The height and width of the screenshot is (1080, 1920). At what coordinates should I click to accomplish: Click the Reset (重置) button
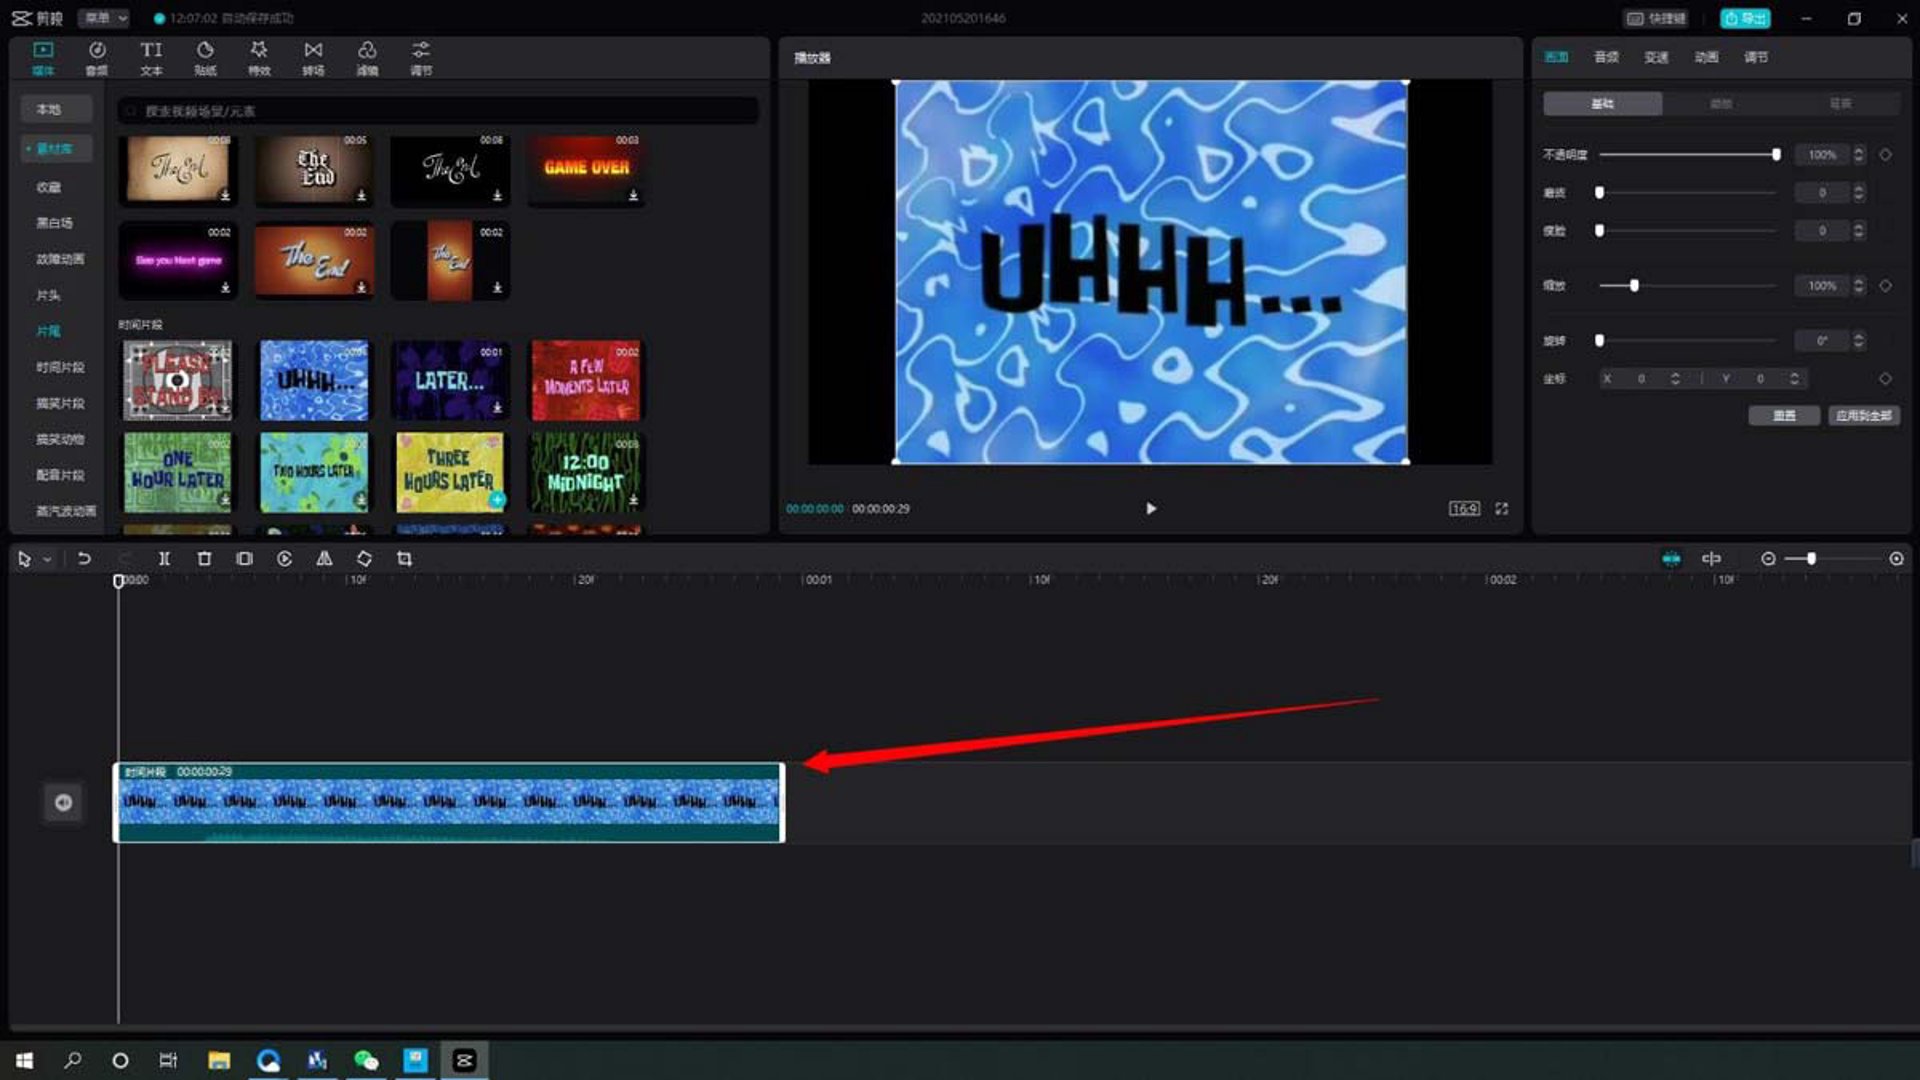[1784, 416]
